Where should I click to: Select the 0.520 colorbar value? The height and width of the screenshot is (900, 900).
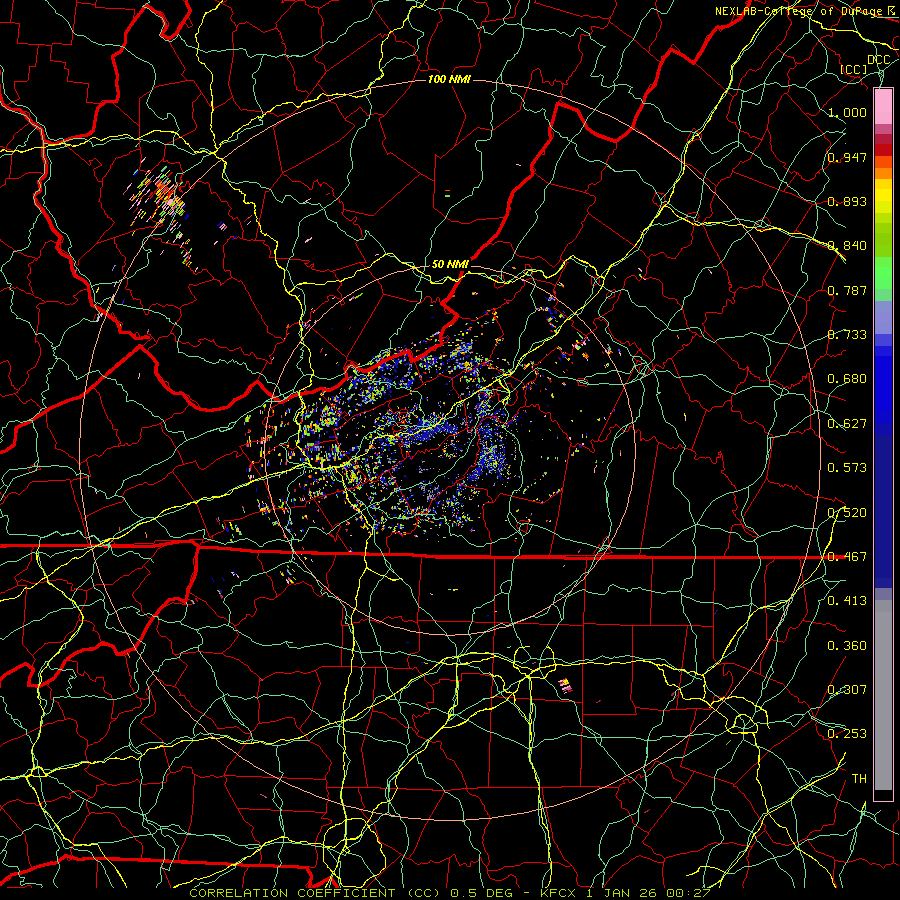(847, 512)
